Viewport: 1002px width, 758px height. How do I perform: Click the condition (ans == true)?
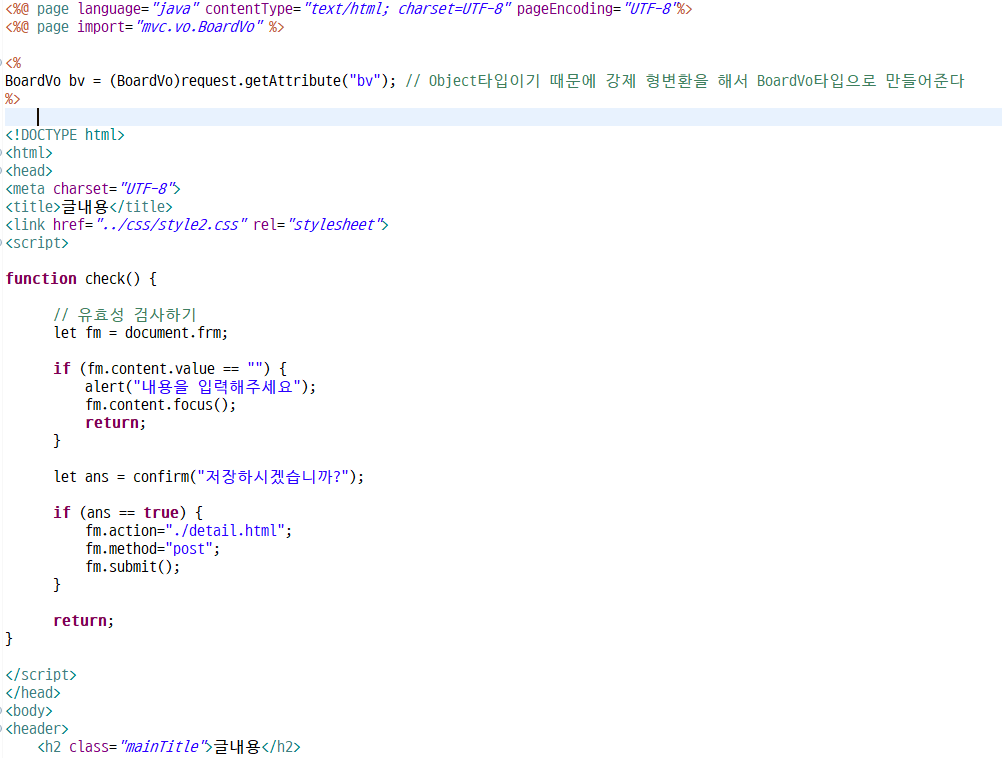133,513
